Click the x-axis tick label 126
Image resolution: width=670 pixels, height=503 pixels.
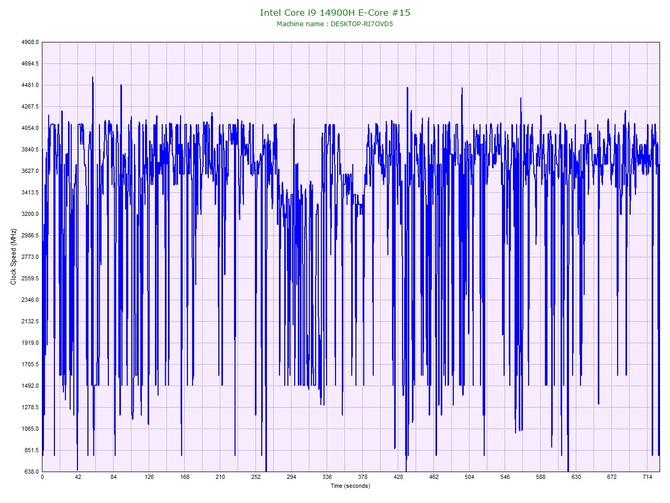coord(149,477)
